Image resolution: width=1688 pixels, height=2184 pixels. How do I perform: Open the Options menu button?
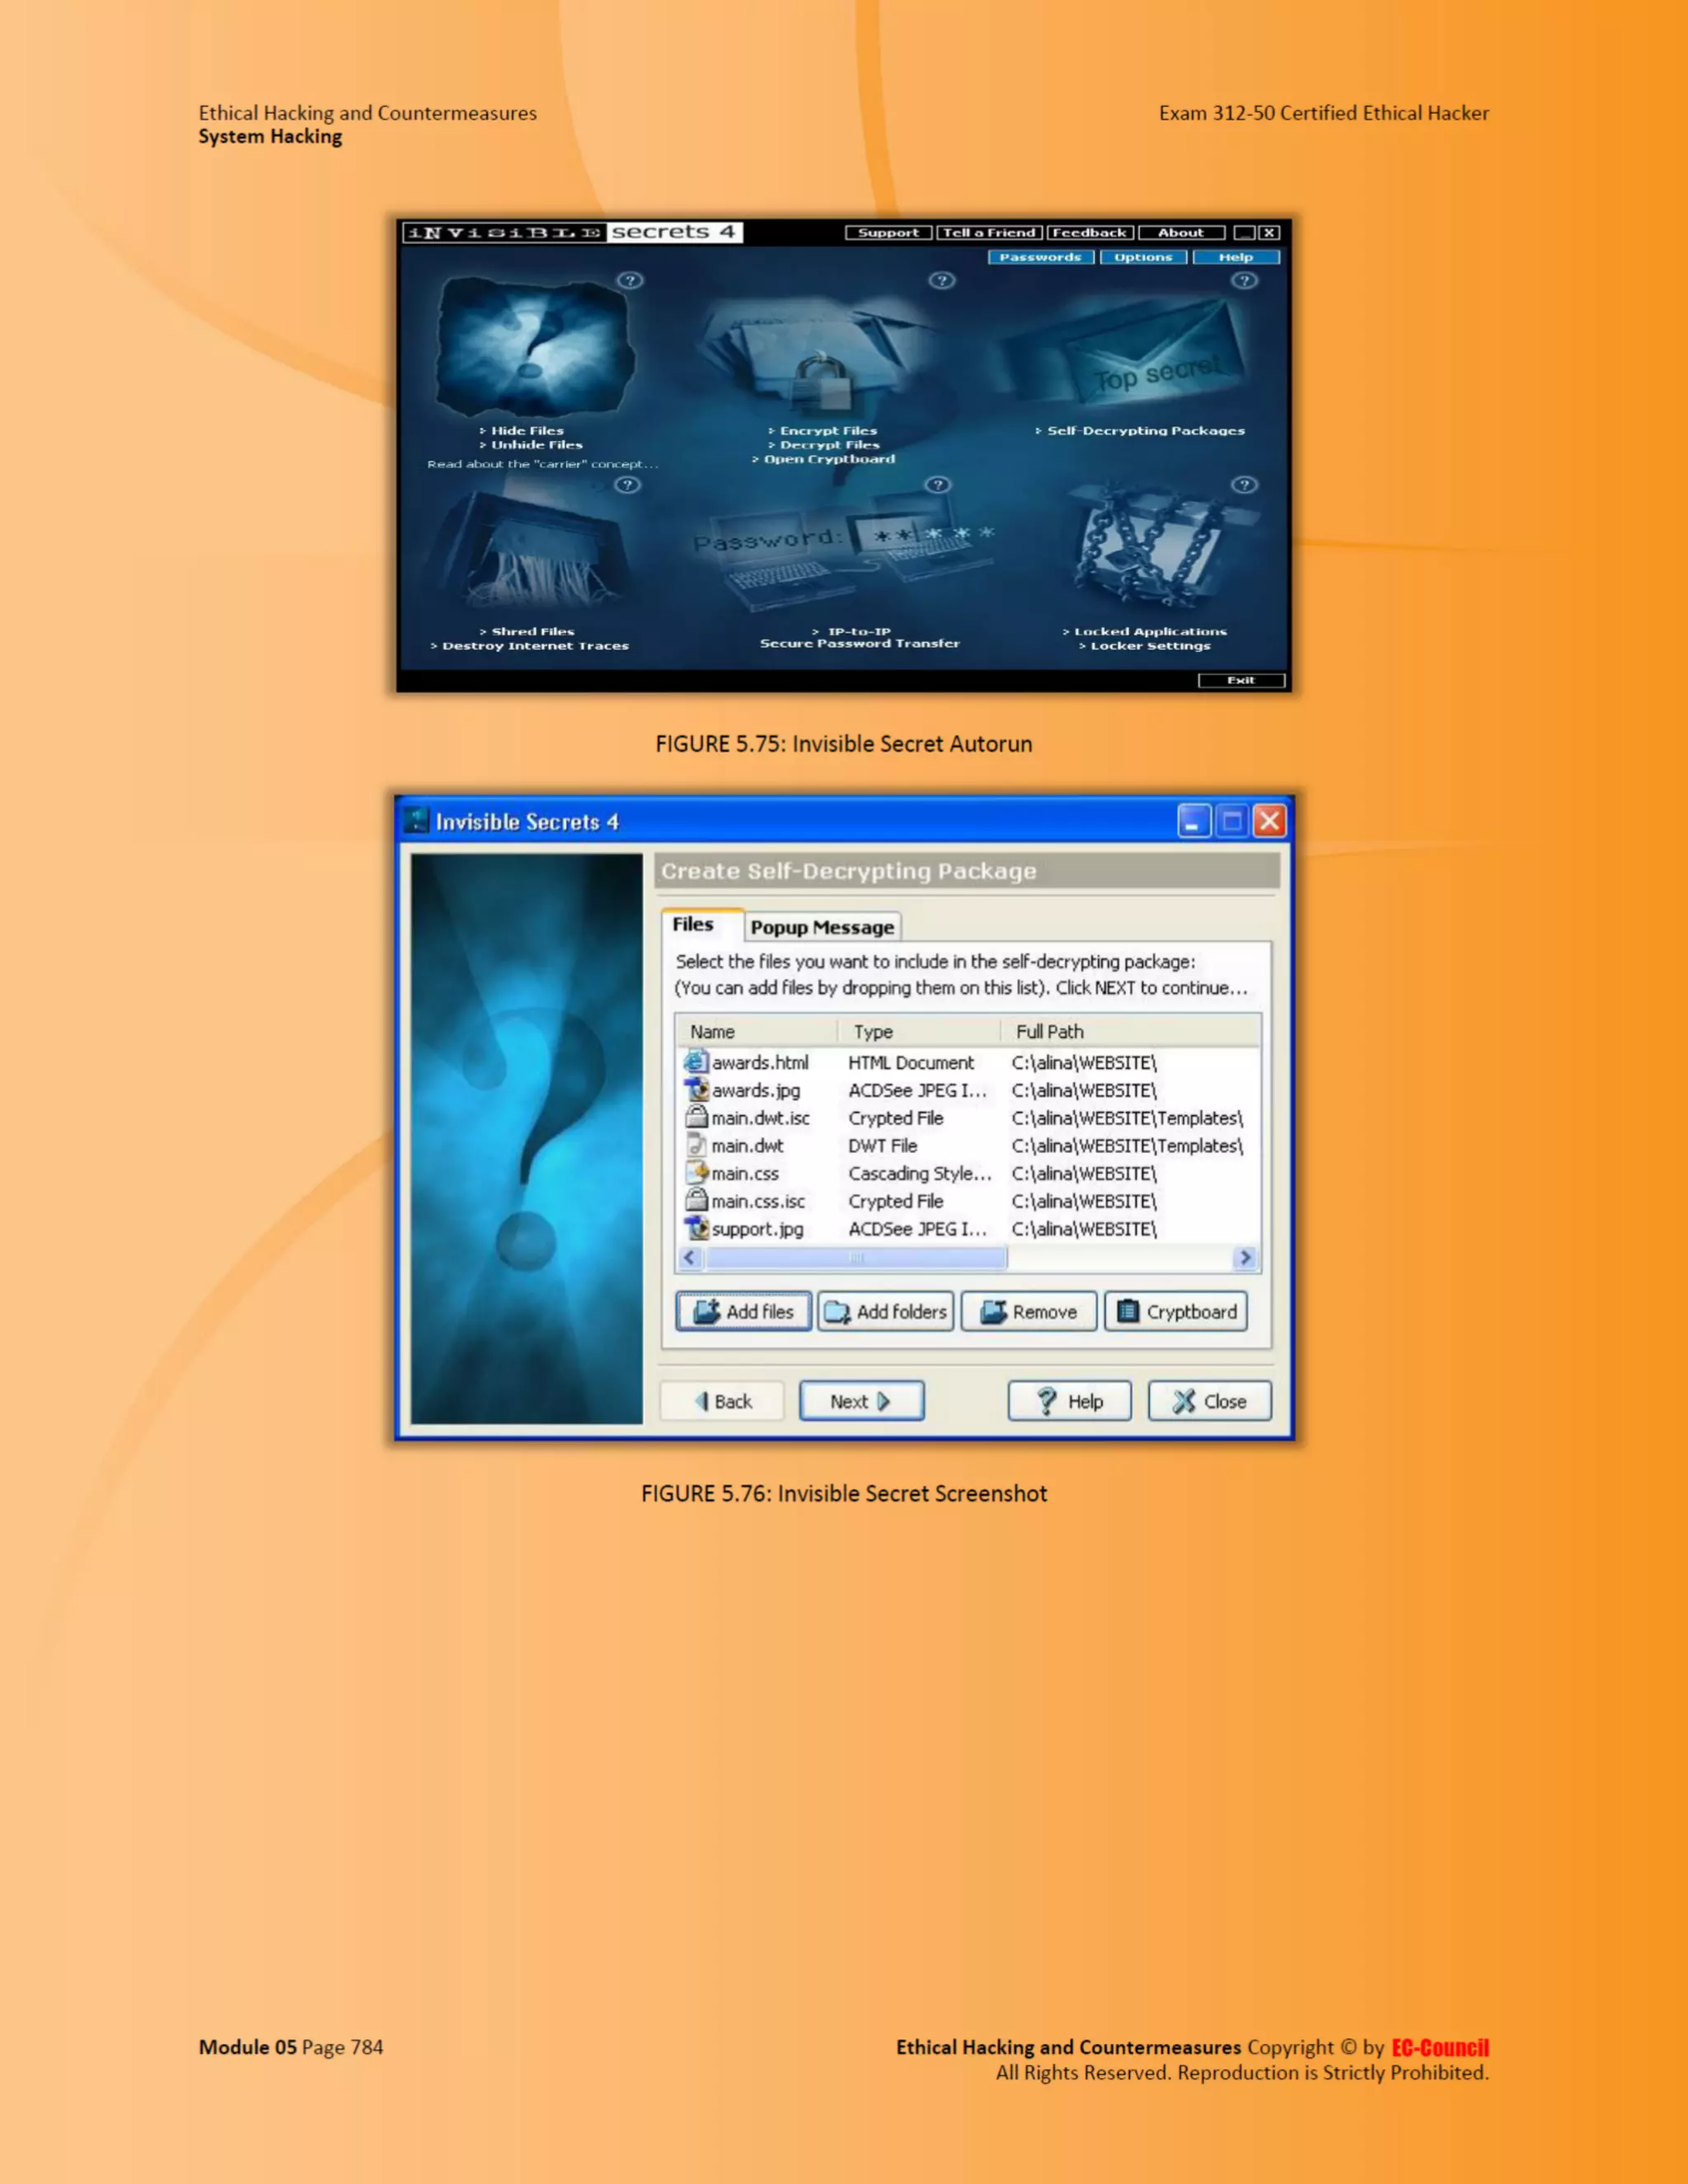tap(1143, 257)
